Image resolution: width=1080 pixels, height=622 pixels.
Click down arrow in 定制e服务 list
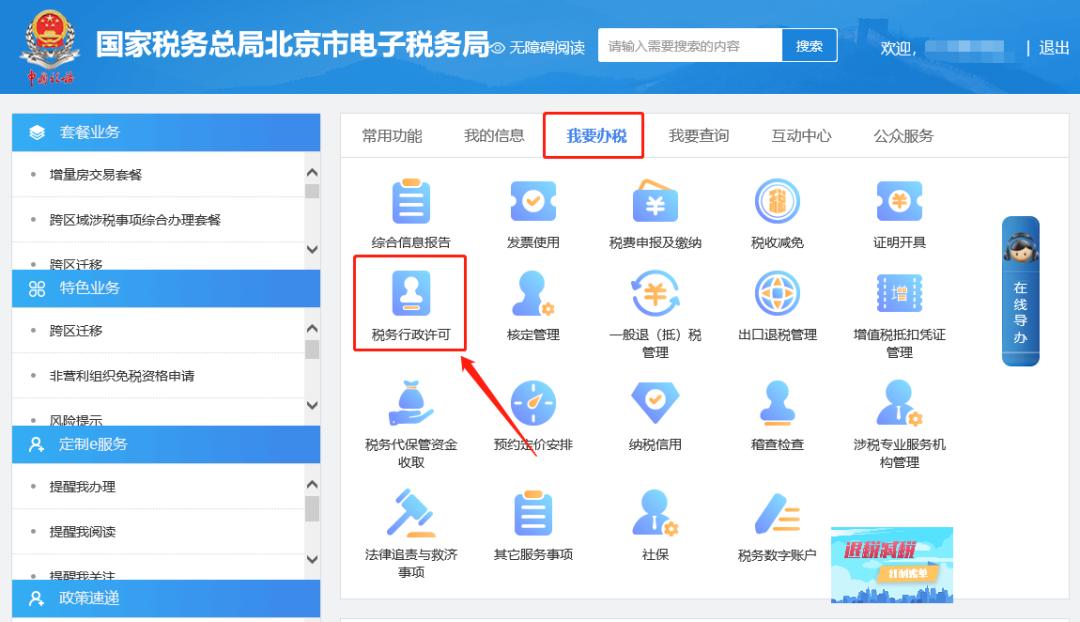point(312,559)
